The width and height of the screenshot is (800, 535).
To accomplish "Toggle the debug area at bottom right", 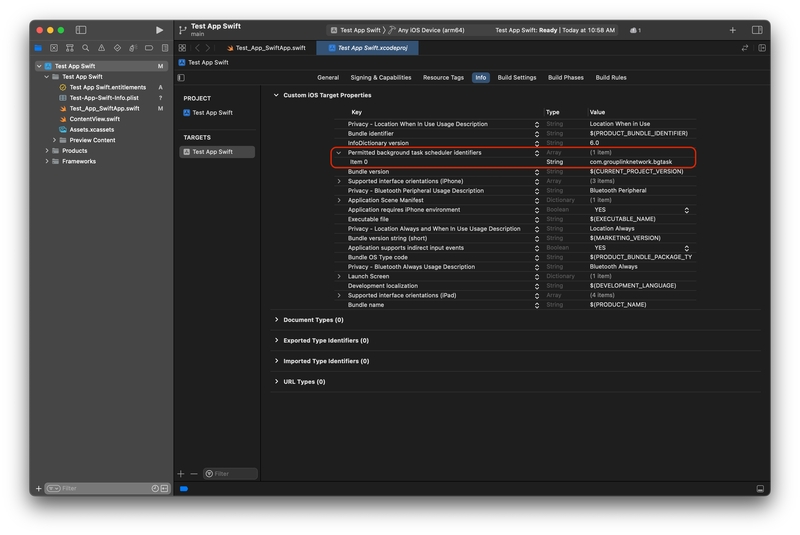I will coord(760,489).
